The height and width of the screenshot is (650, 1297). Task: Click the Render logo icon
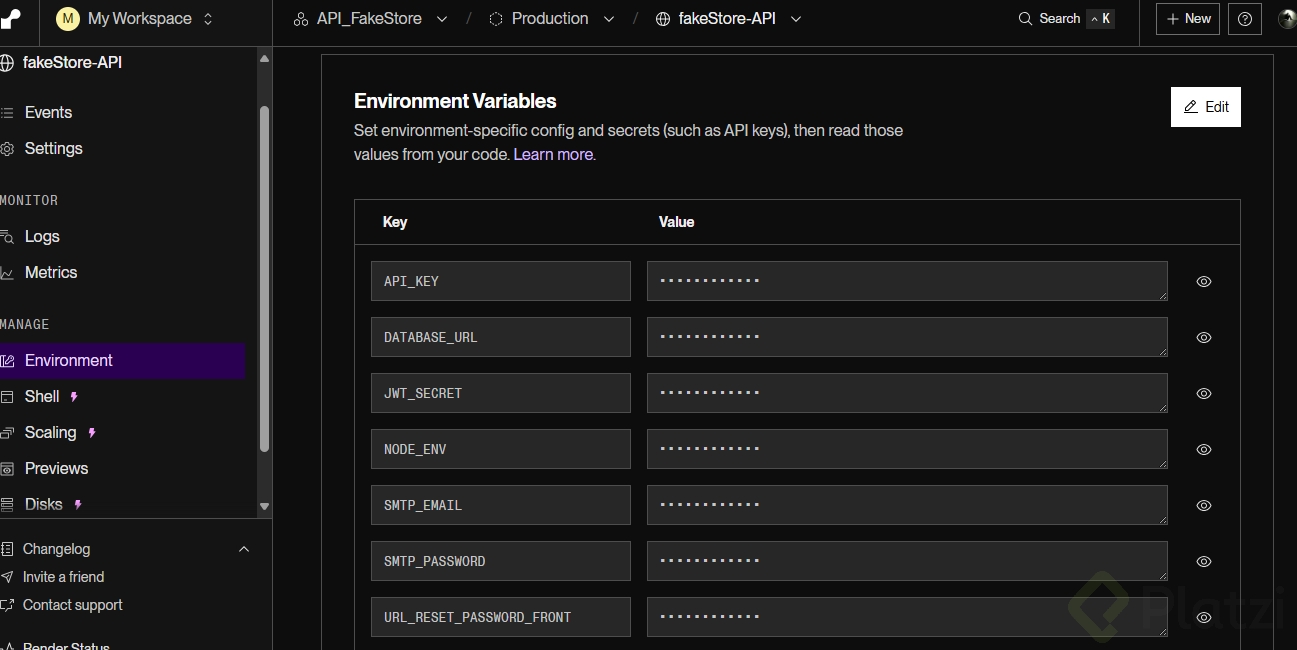(x=12, y=19)
